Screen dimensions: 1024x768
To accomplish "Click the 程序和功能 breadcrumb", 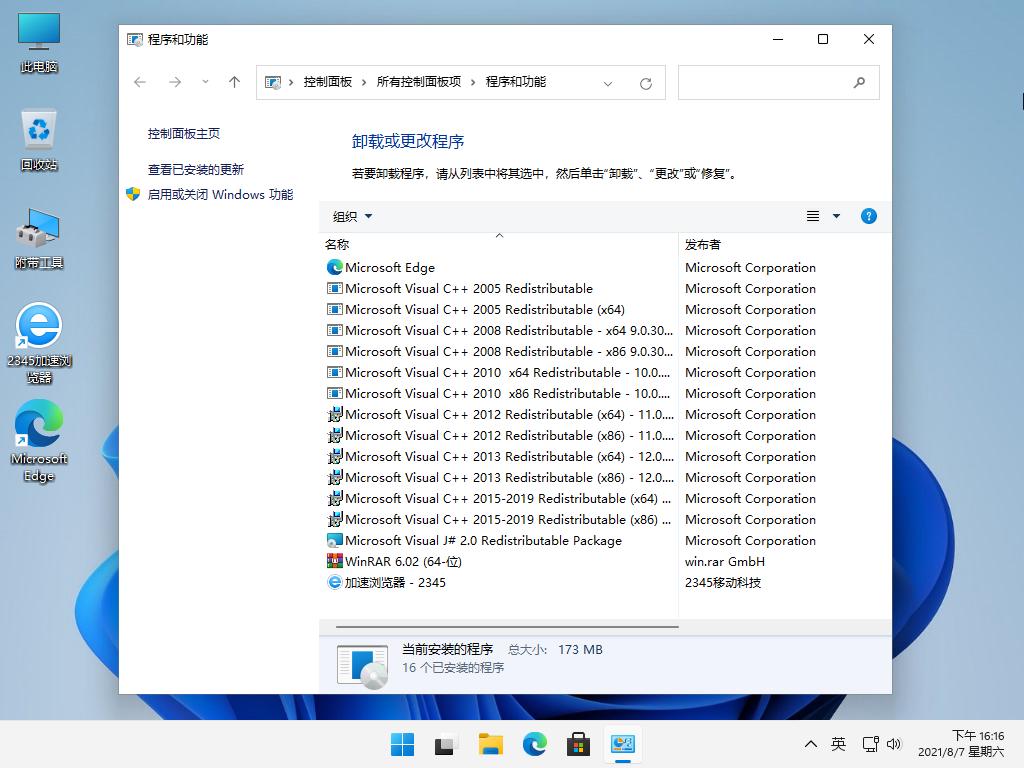I will tap(516, 82).
